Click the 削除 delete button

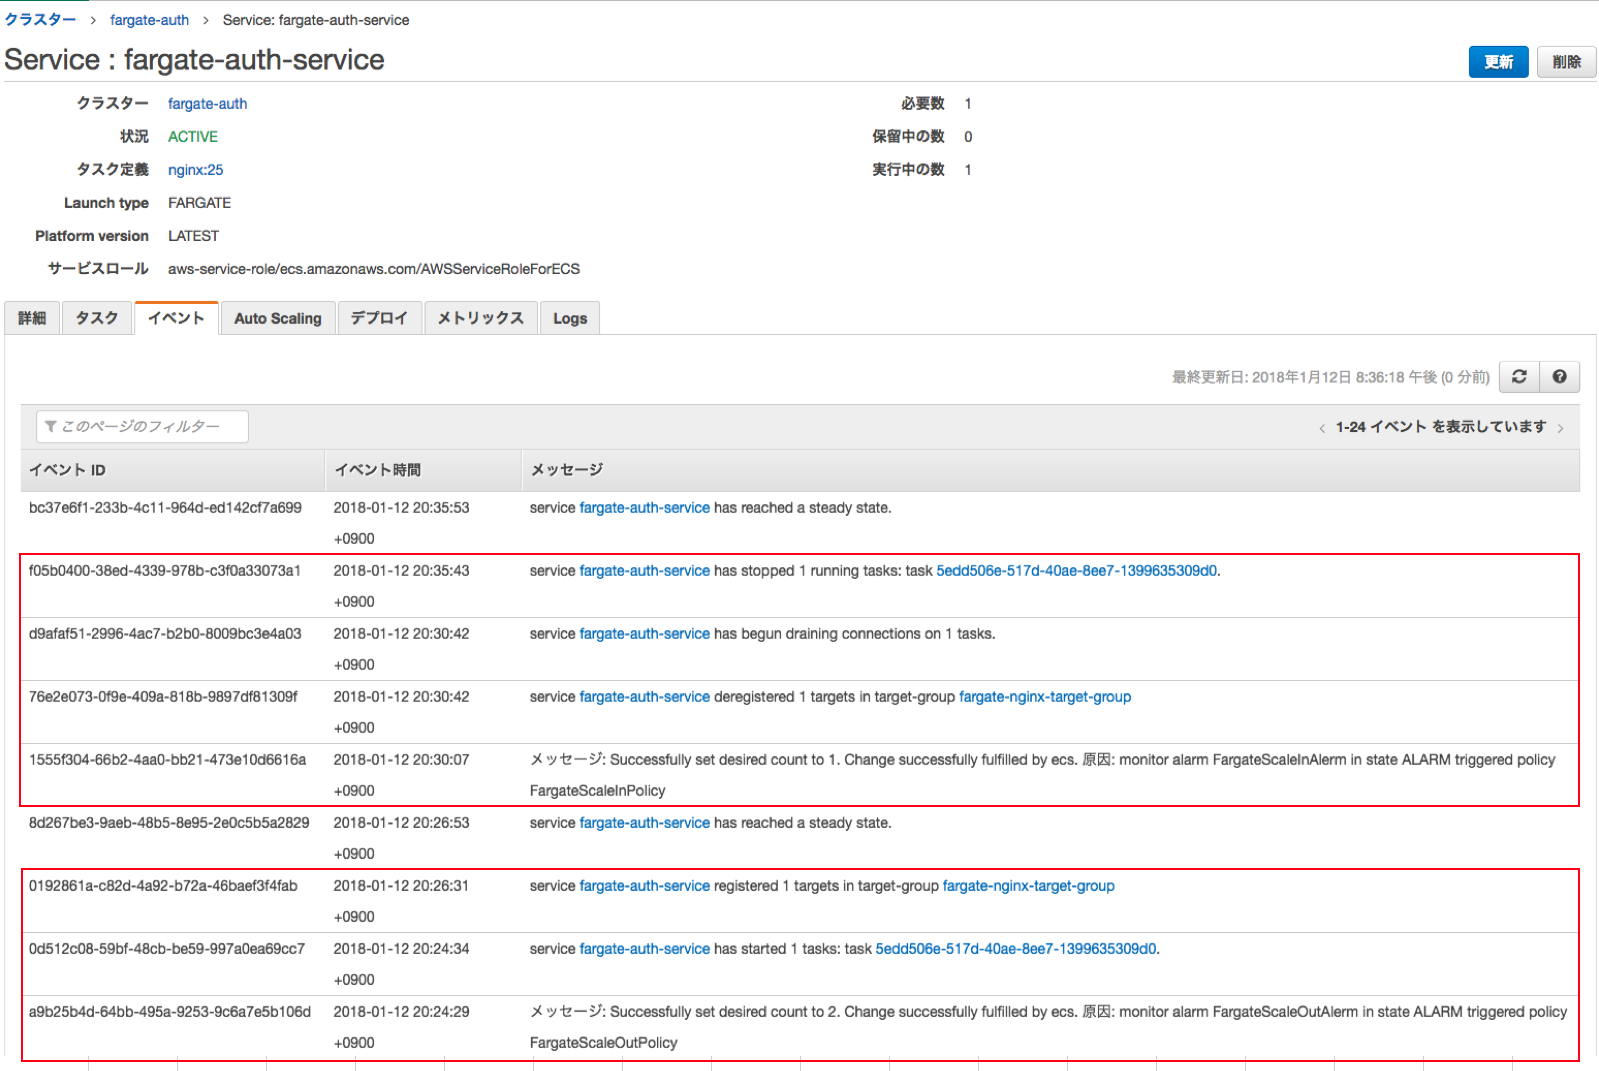pos(1567,62)
